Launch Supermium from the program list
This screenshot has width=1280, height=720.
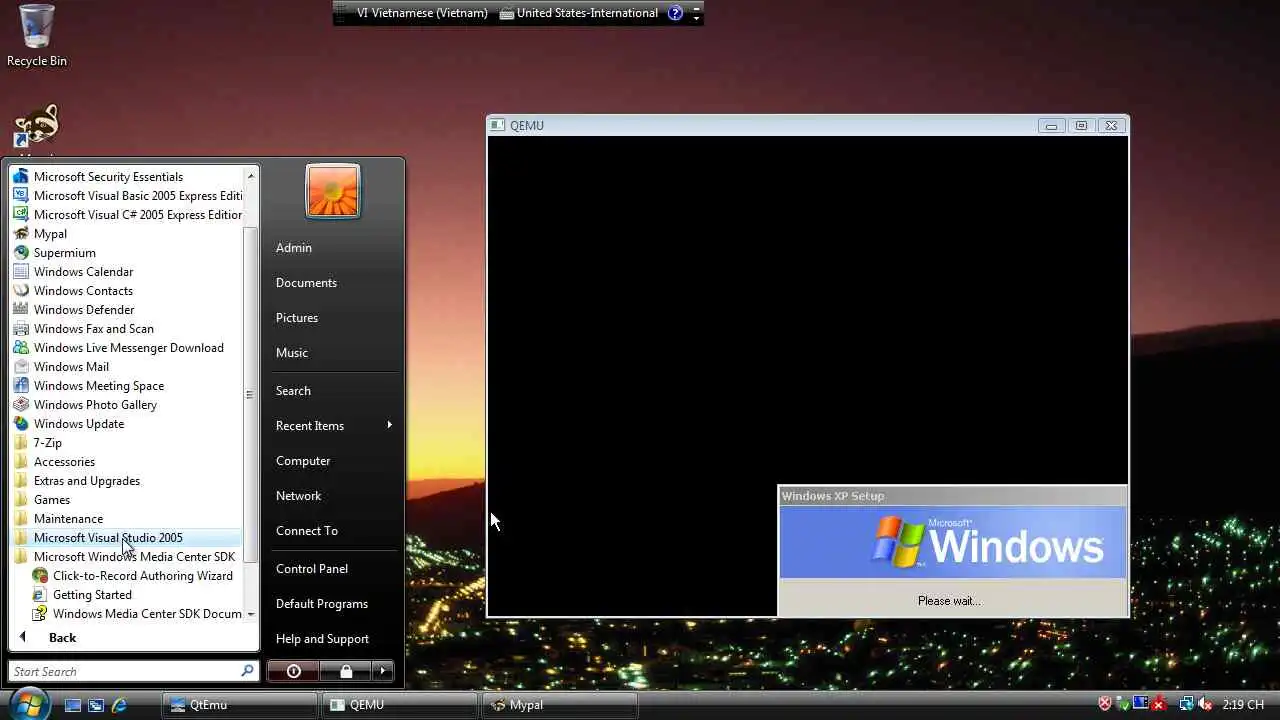[x=126, y=253]
